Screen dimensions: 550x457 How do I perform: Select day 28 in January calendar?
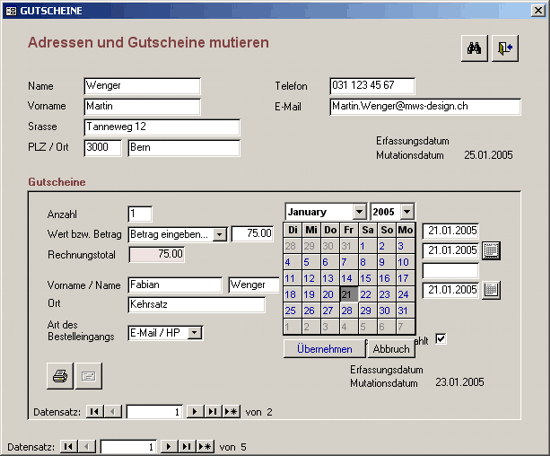(x=347, y=311)
